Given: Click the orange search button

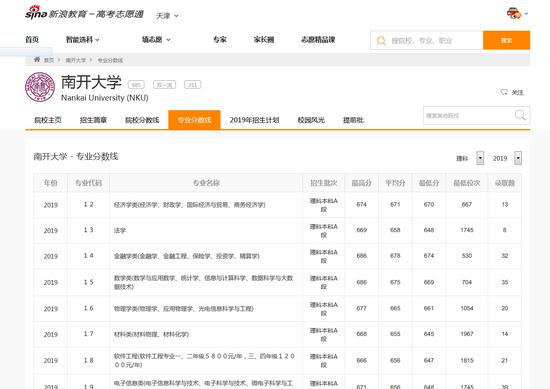Looking at the screenshot, I should coord(506,40).
